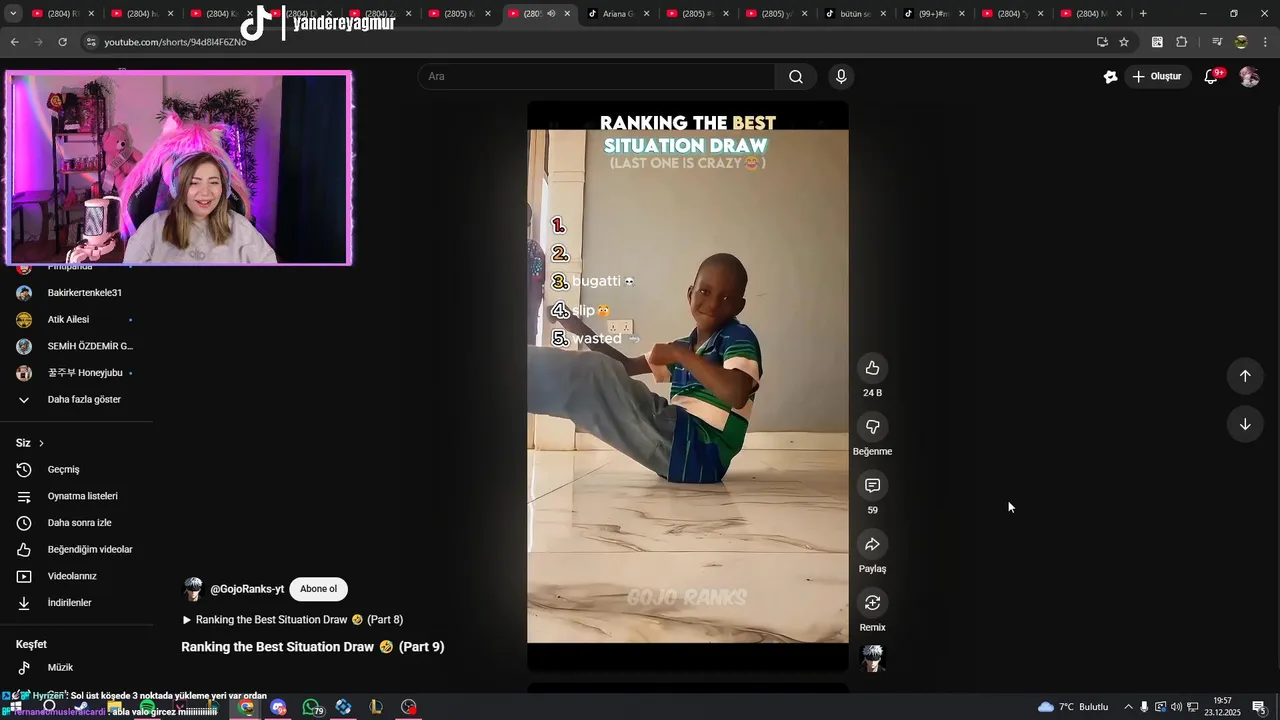
Task: Mute the active tab's audio indicator
Action: (551, 14)
